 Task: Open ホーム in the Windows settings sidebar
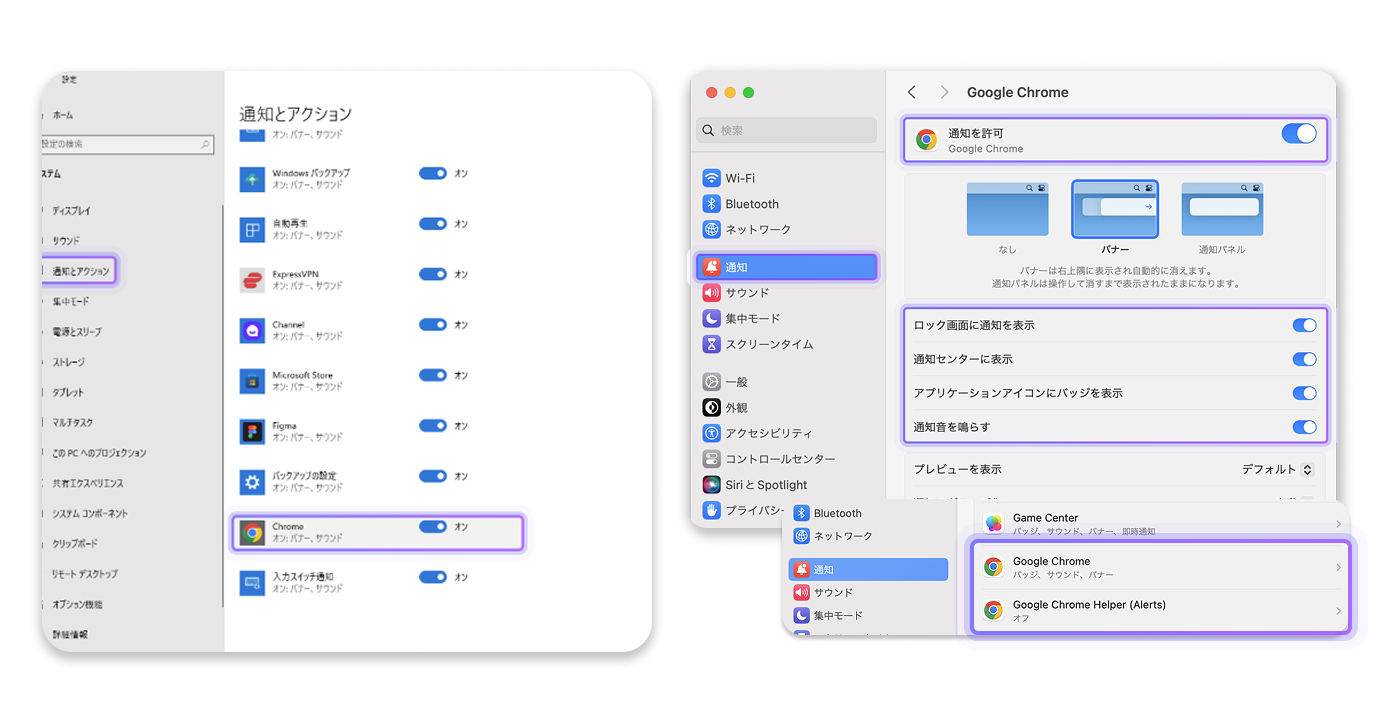tap(63, 115)
